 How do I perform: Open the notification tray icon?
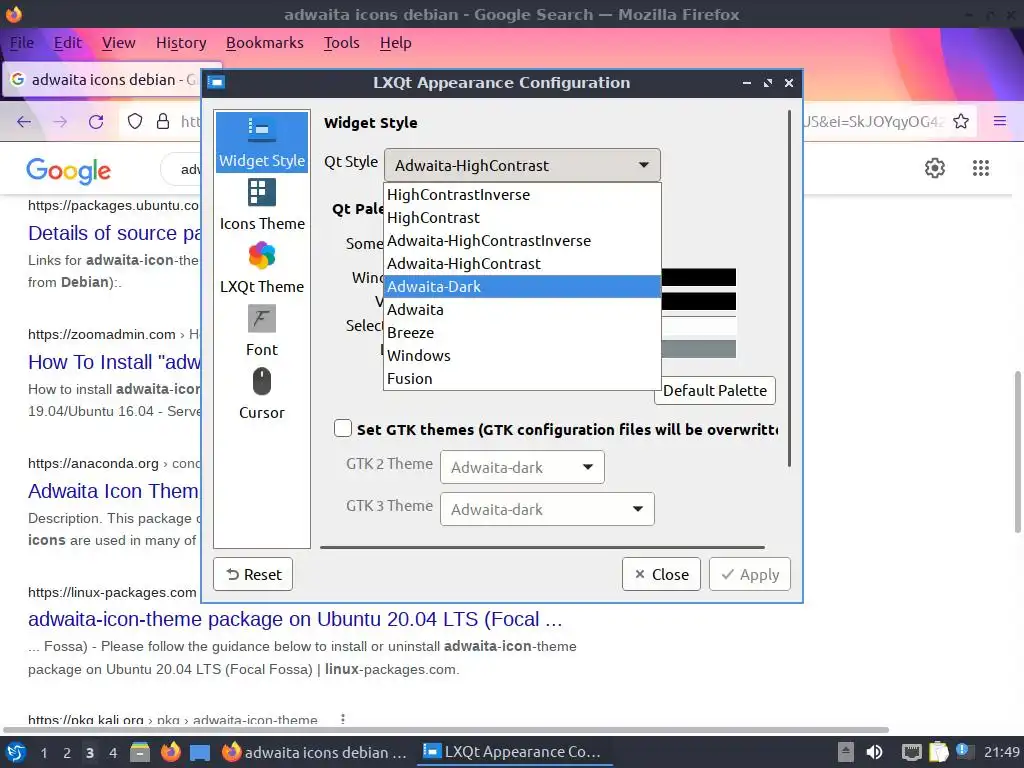964,751
